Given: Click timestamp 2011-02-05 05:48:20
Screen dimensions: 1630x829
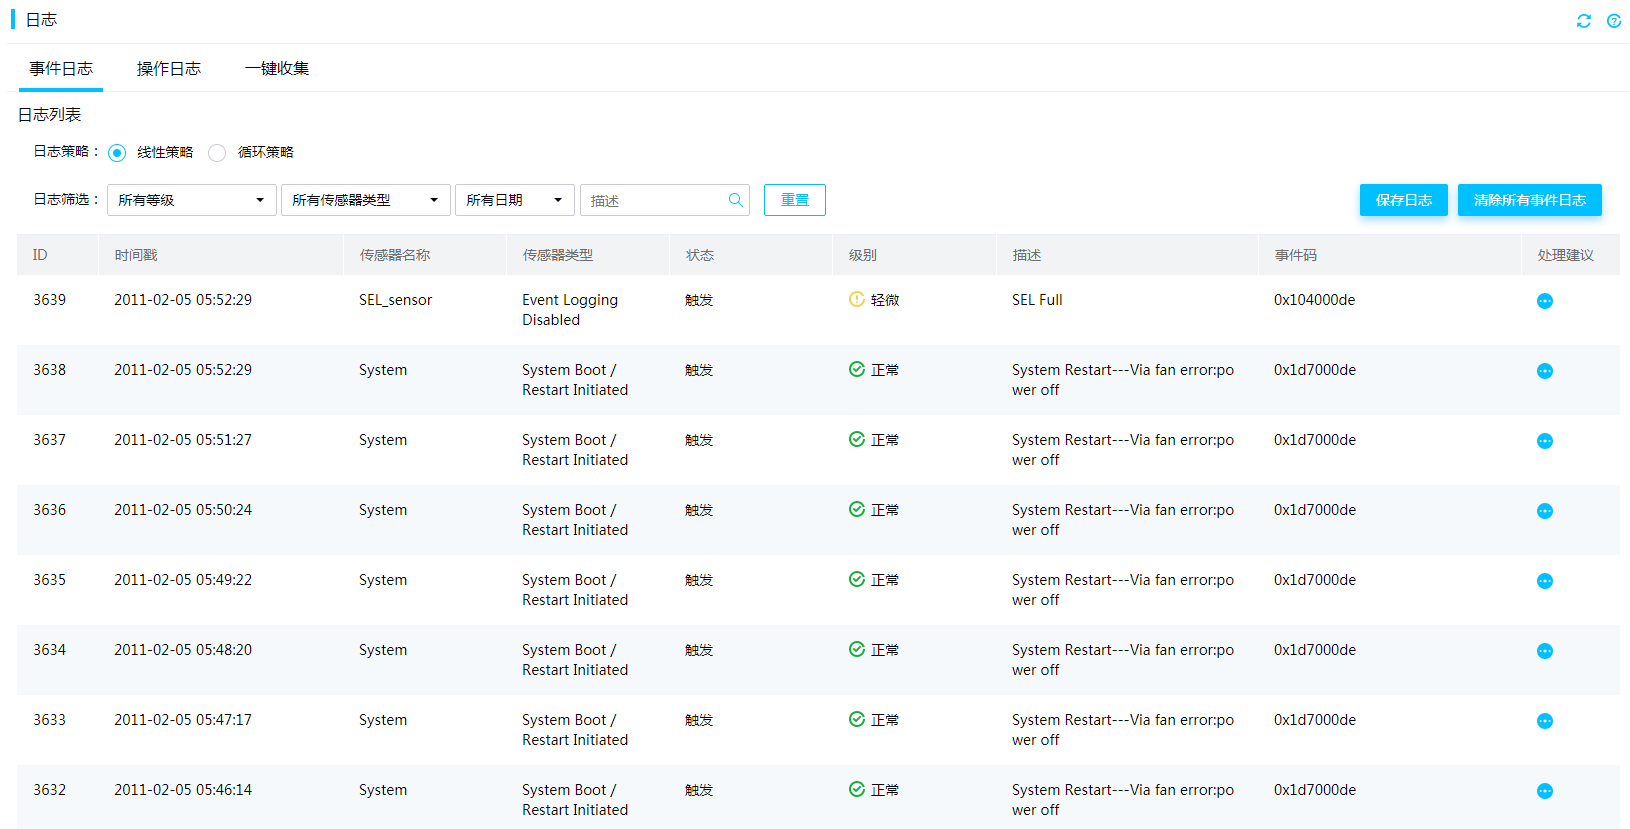Looking at the screenshot, I should tap(183, 650).
